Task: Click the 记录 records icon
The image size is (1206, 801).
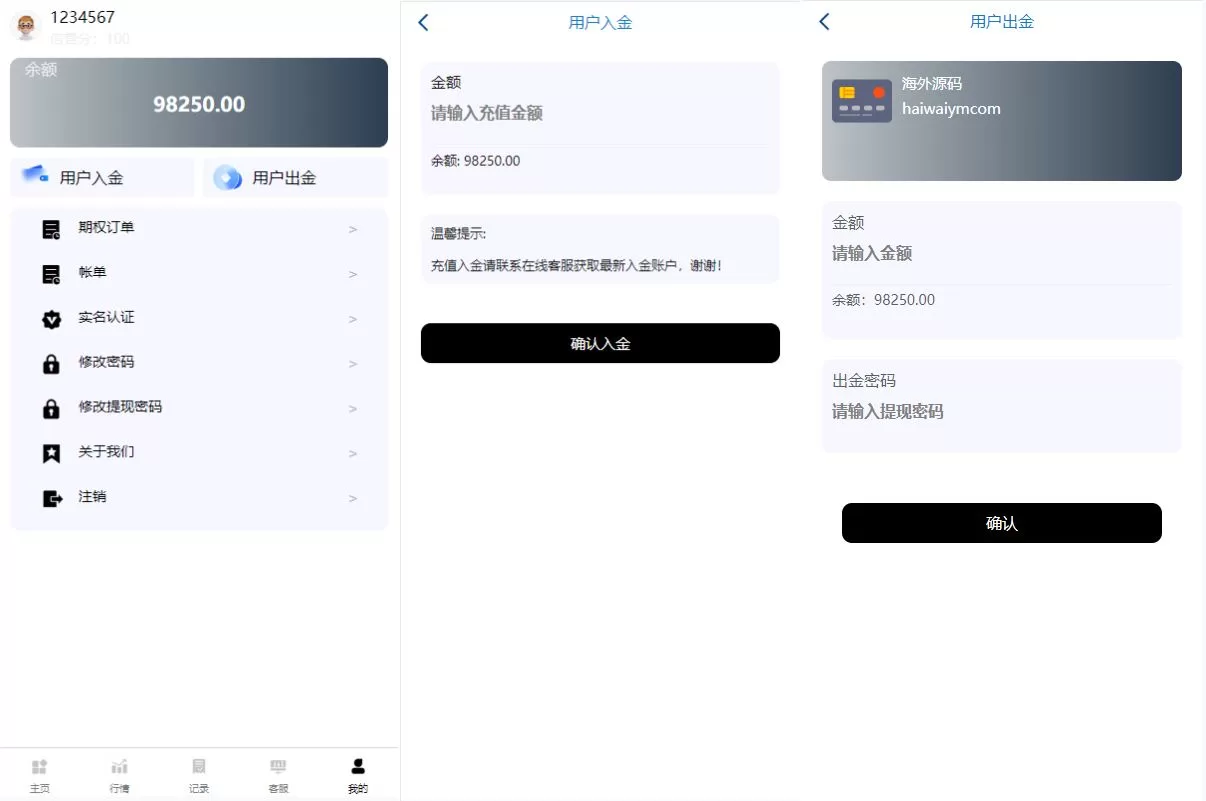Action: coord(199,767)
